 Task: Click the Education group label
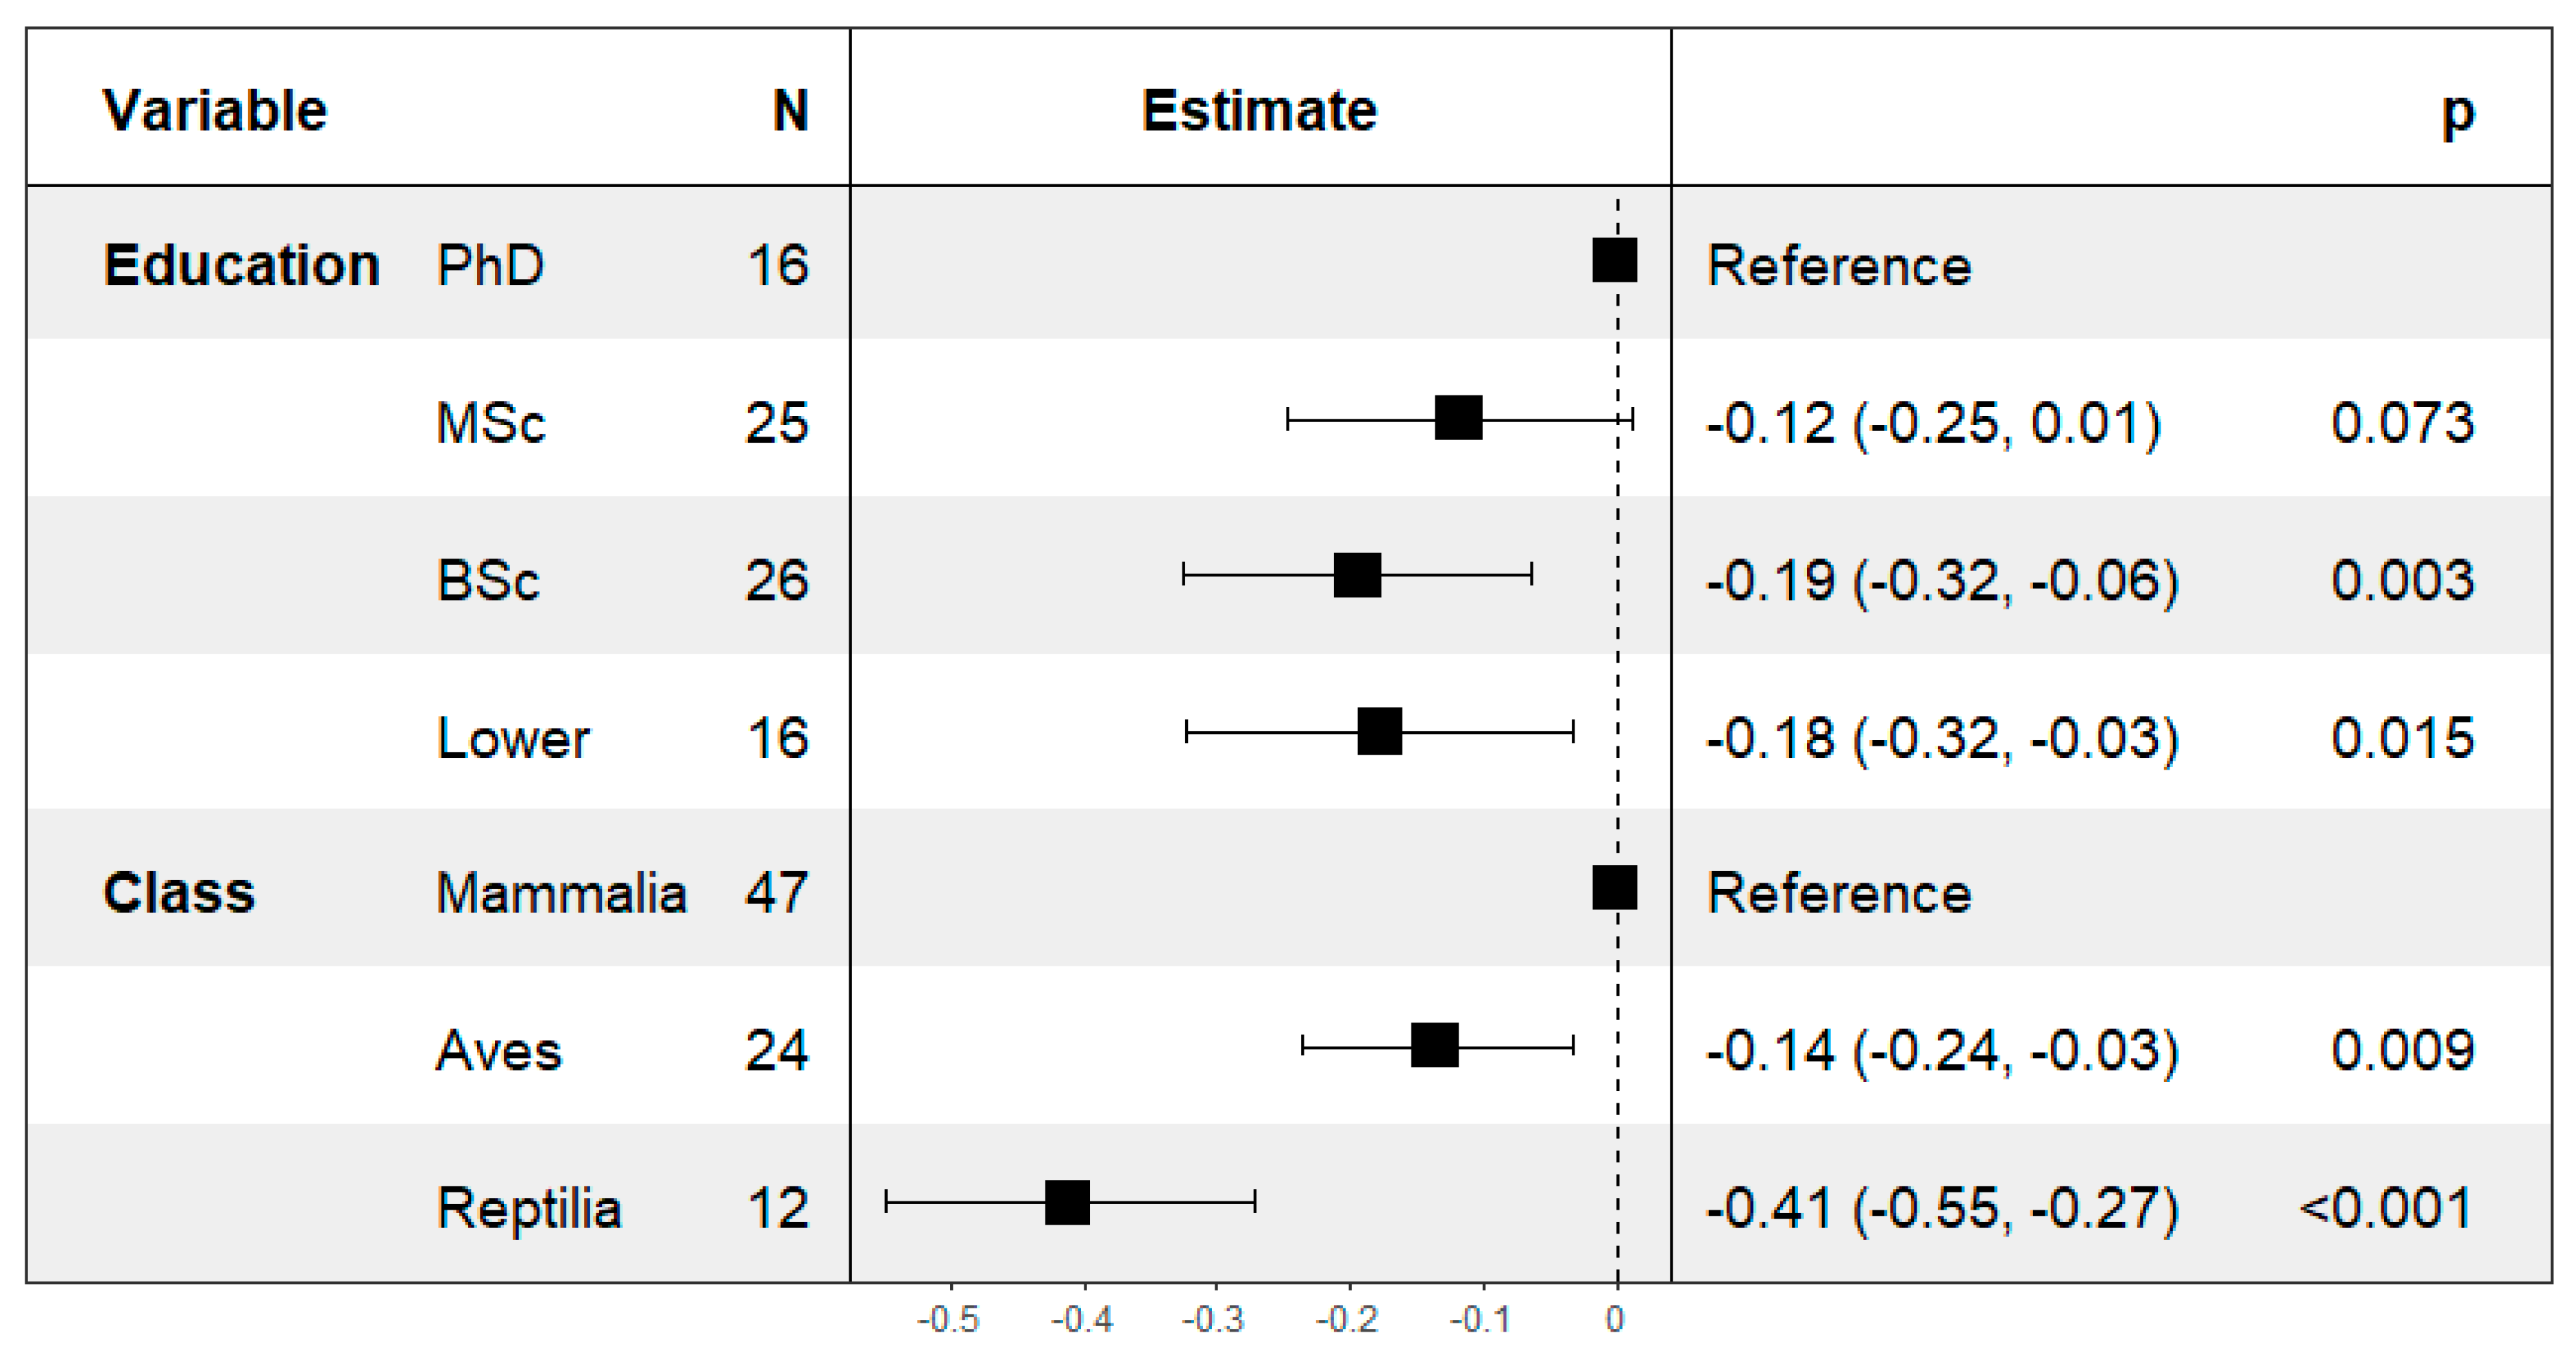[241, 266]
